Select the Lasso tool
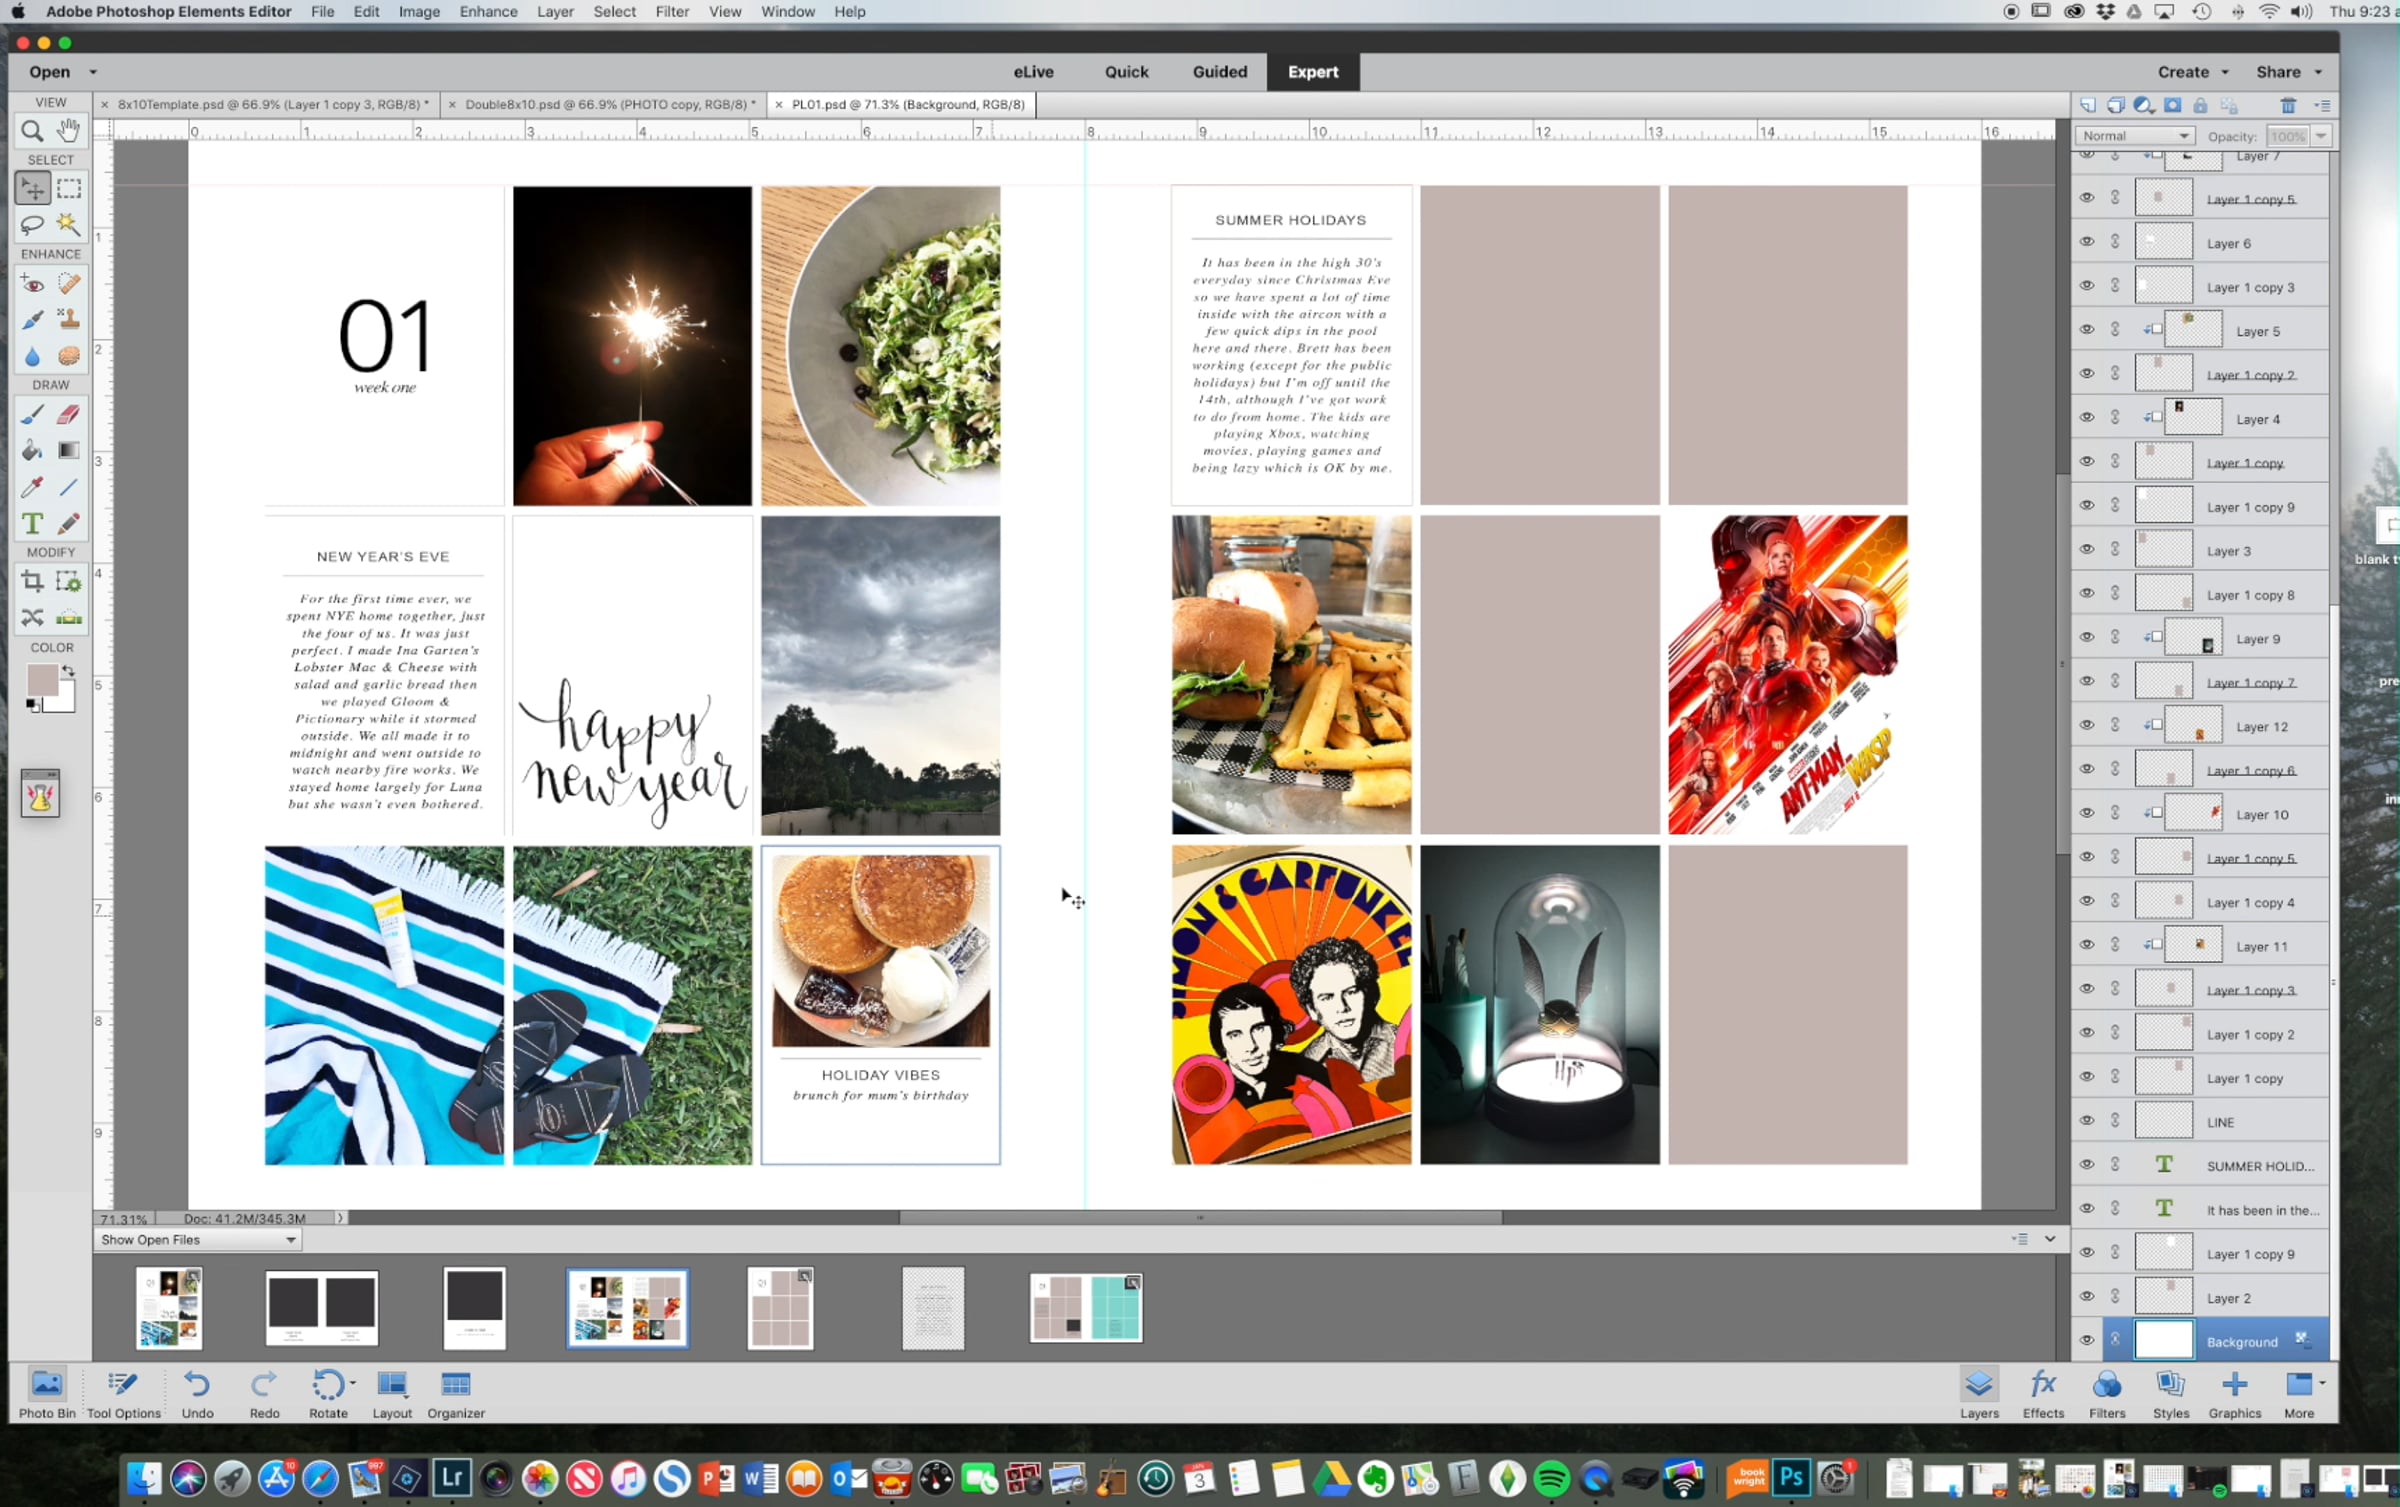2400x1507 pixels. pos(32,224)
